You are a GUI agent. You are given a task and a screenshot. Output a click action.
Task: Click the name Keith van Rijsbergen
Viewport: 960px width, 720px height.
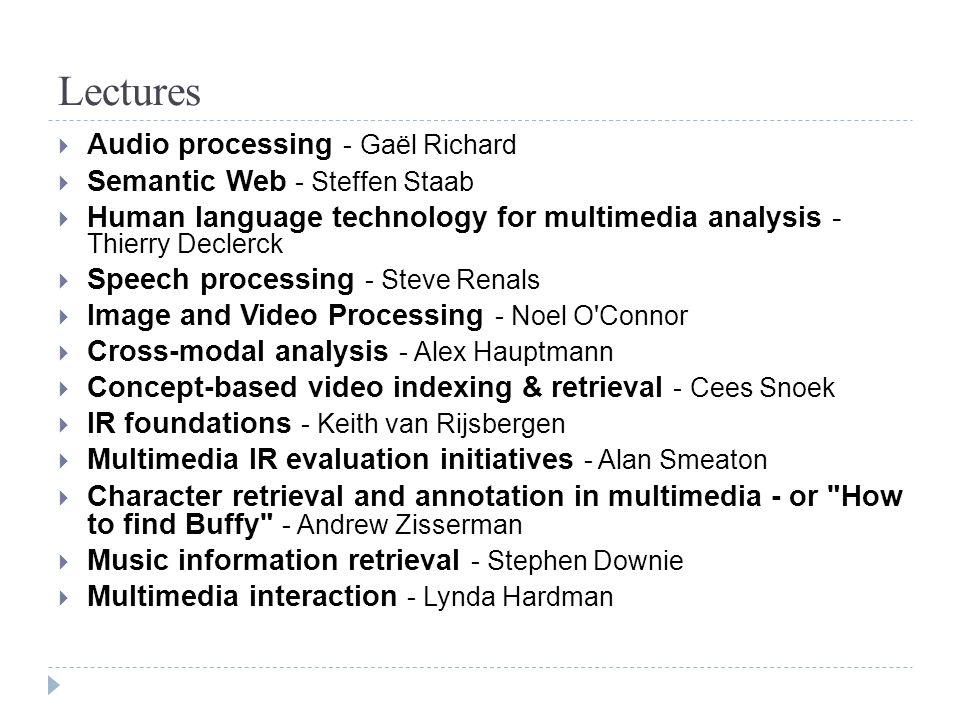(441, 424)
